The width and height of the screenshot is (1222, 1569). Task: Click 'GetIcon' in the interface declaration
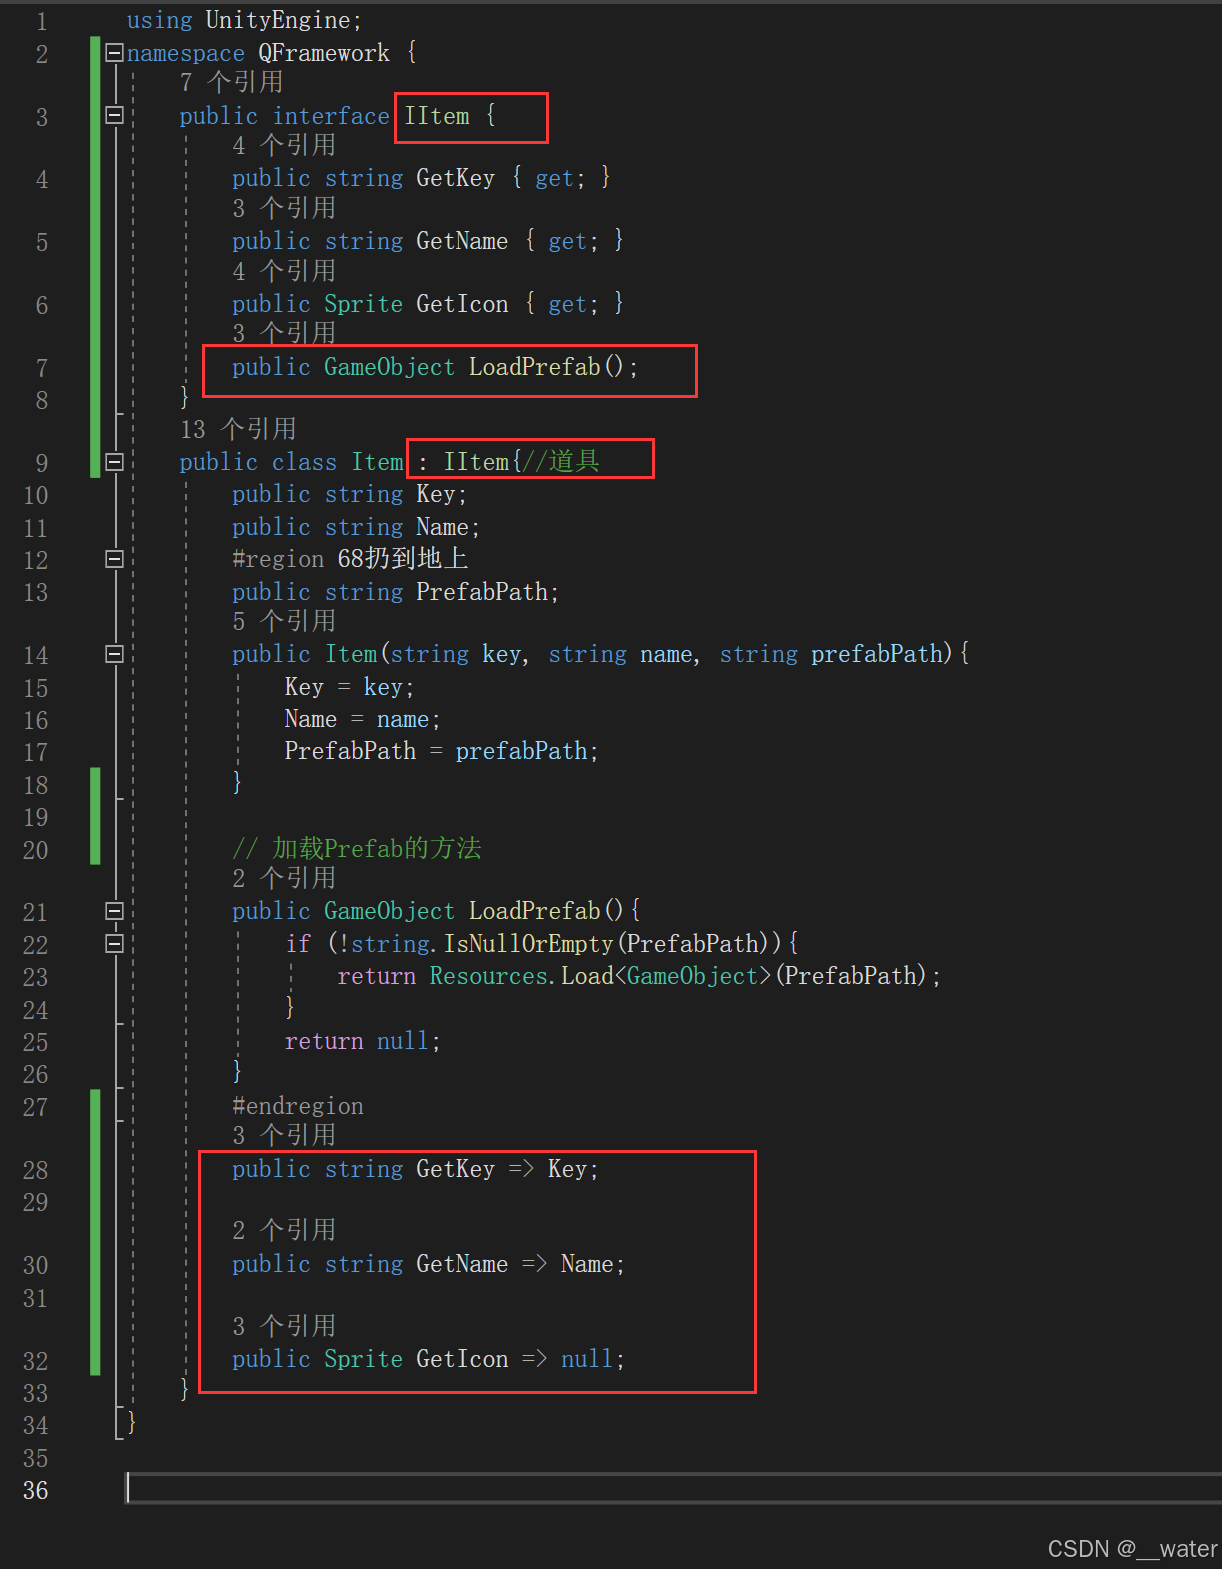462,304
